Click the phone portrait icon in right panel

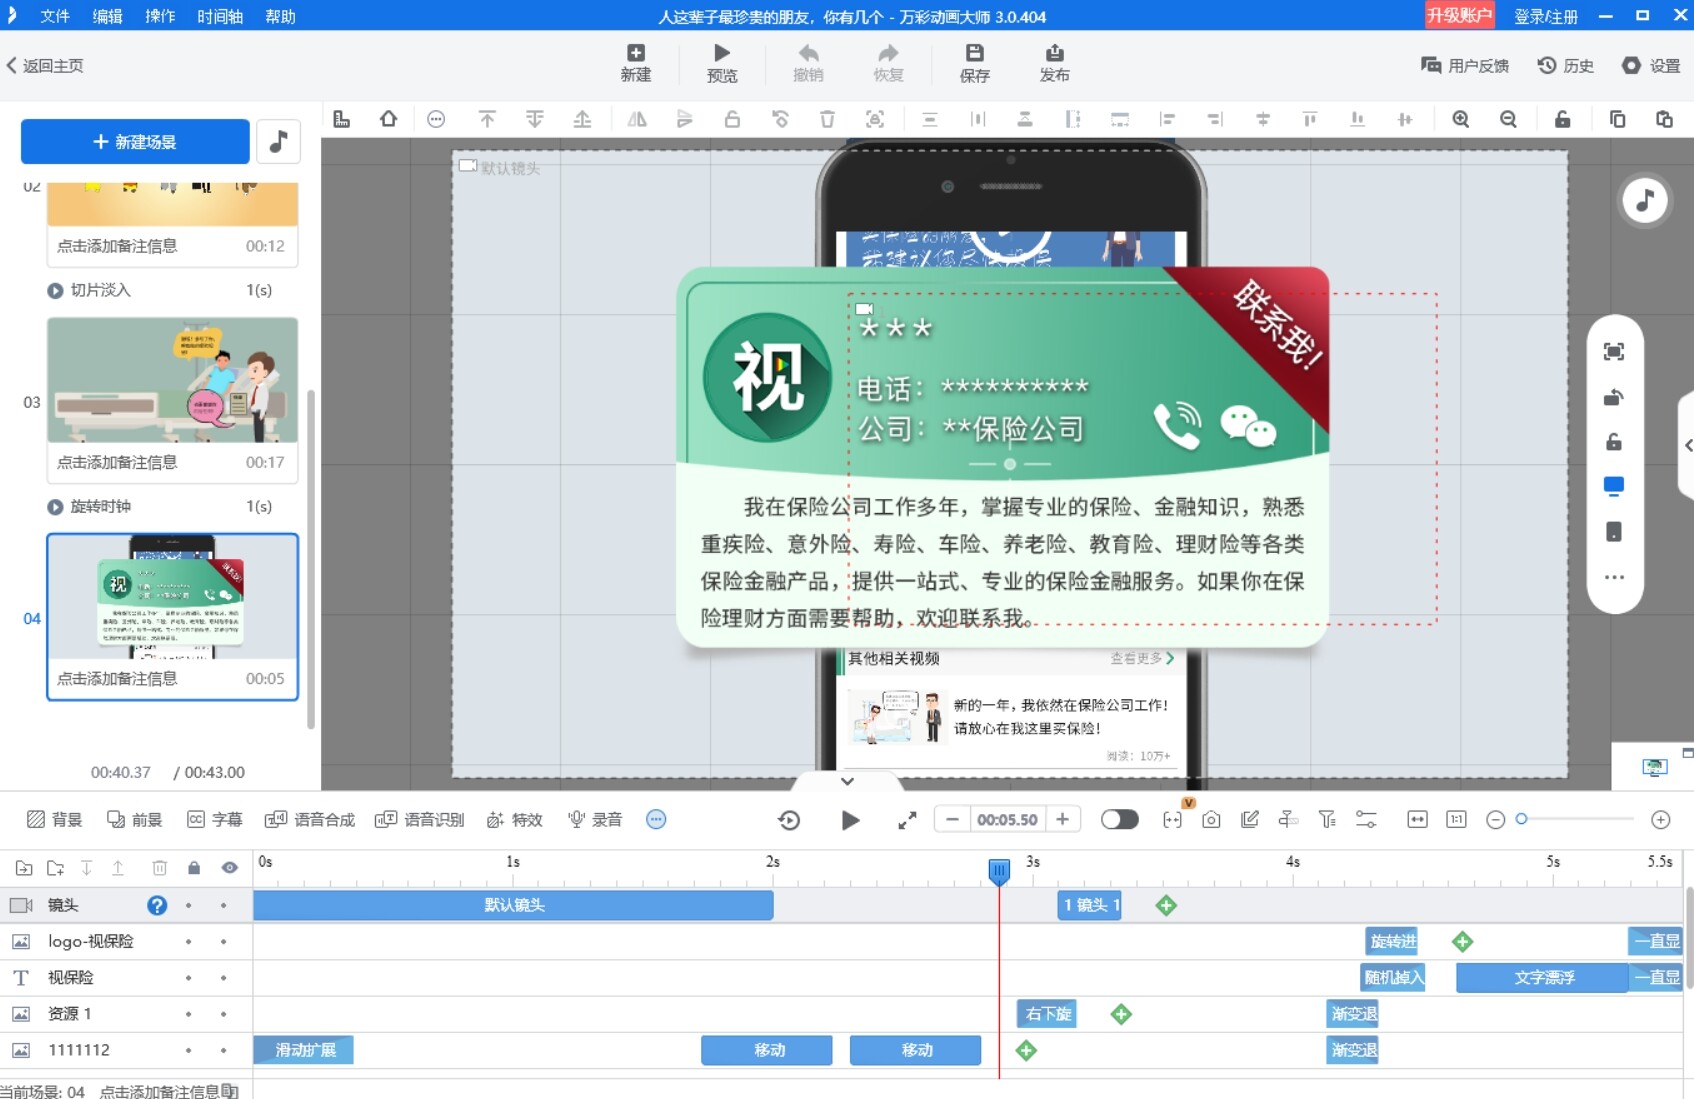[x=1614, y=532]
